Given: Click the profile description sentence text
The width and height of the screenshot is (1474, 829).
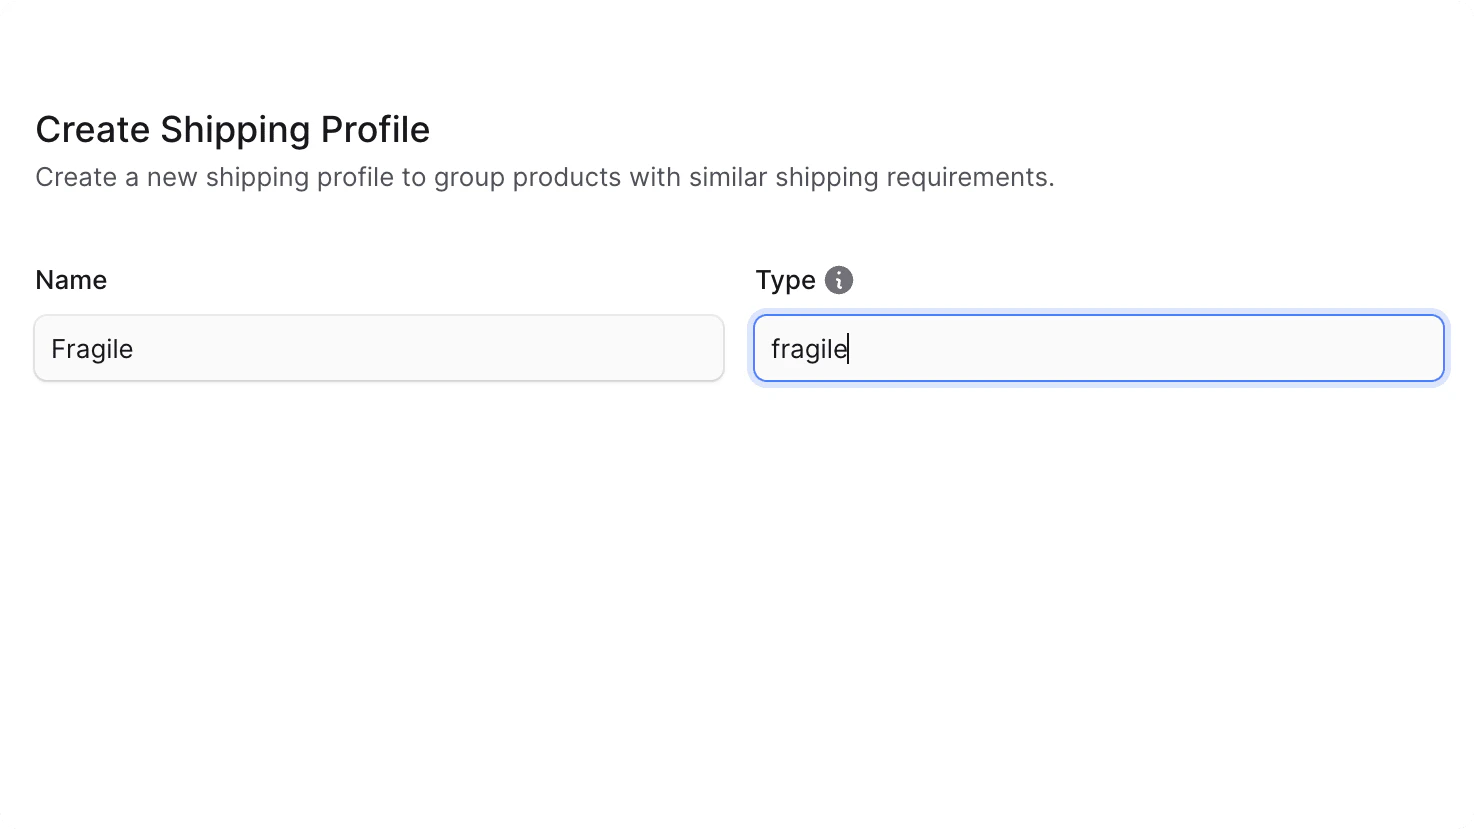Looking at the screenshot, I should tap(545, 177).
